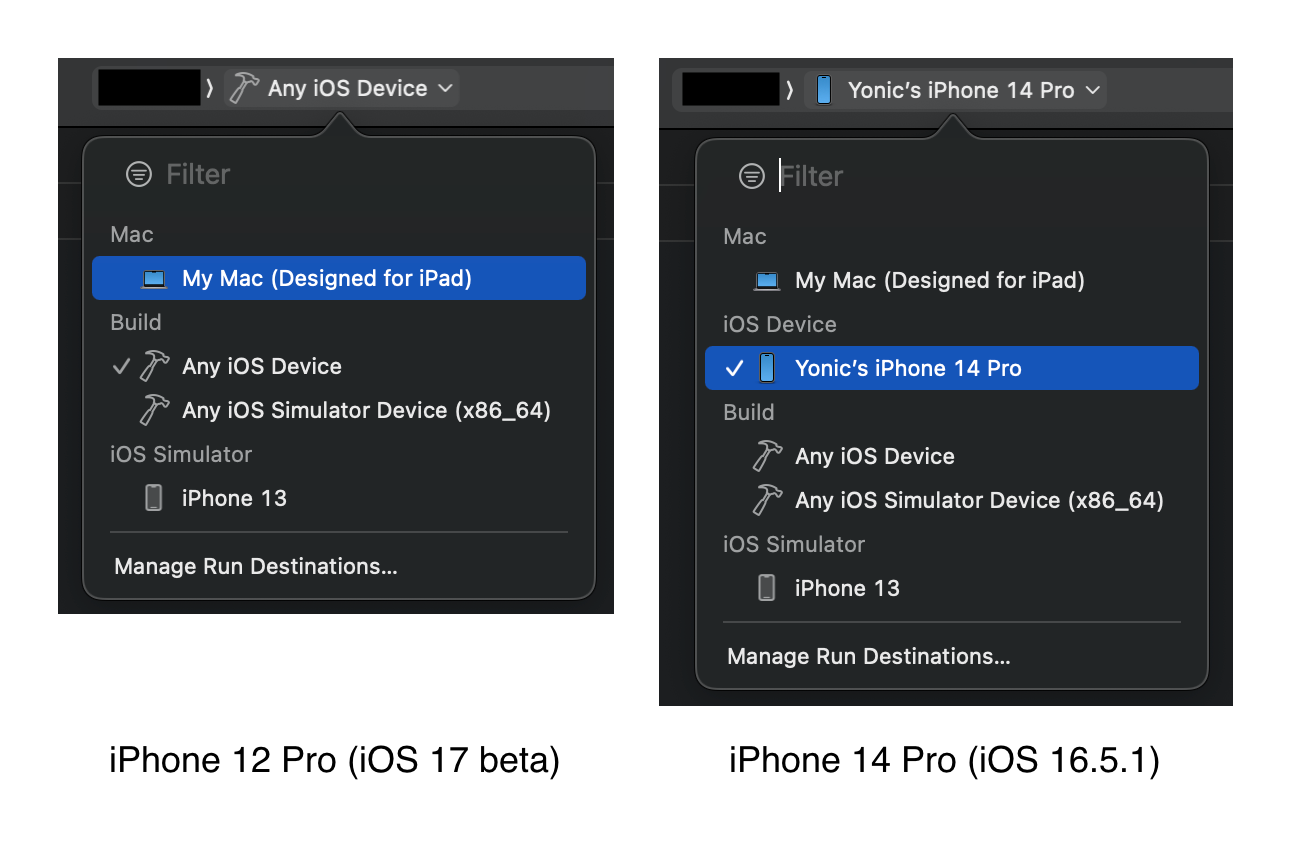
Task: Open Manage Run Destinations in iPhone 12 Pro screenshot
Action: click(256, 567)
